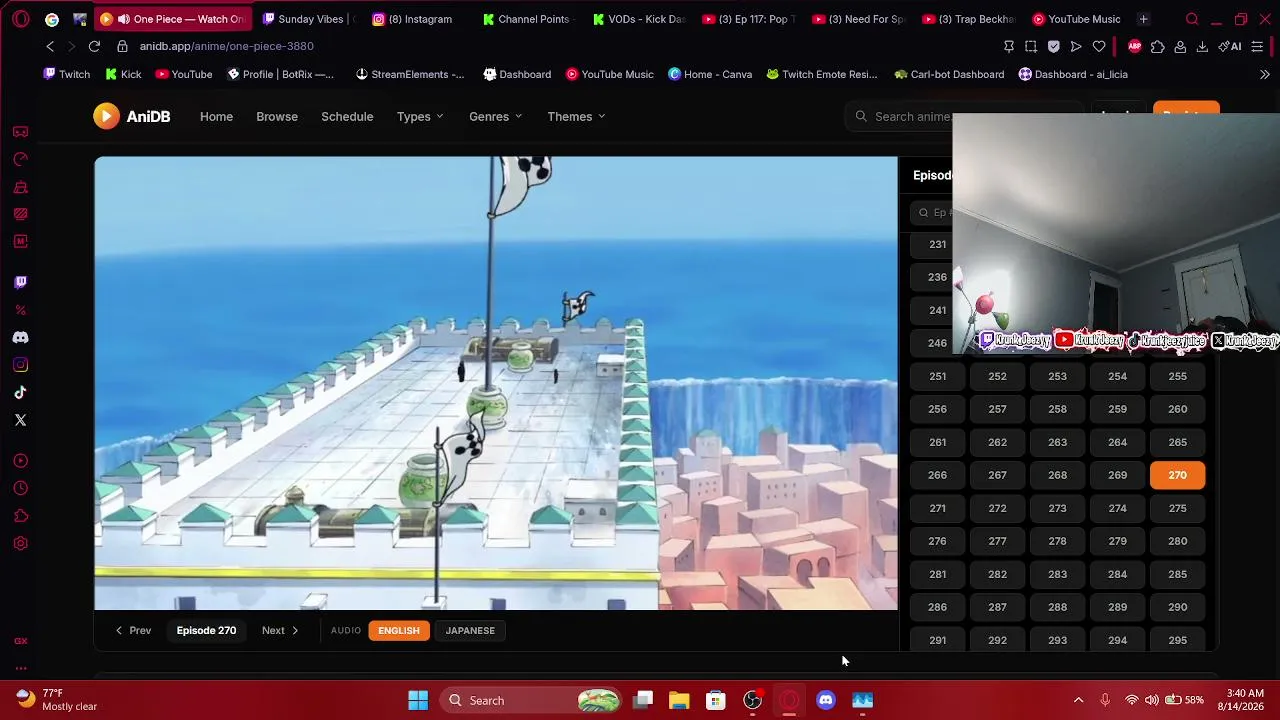Viewport: 1280px width, 720px height.
Task: Open the Windows Start menu
Action: [418, 700]
